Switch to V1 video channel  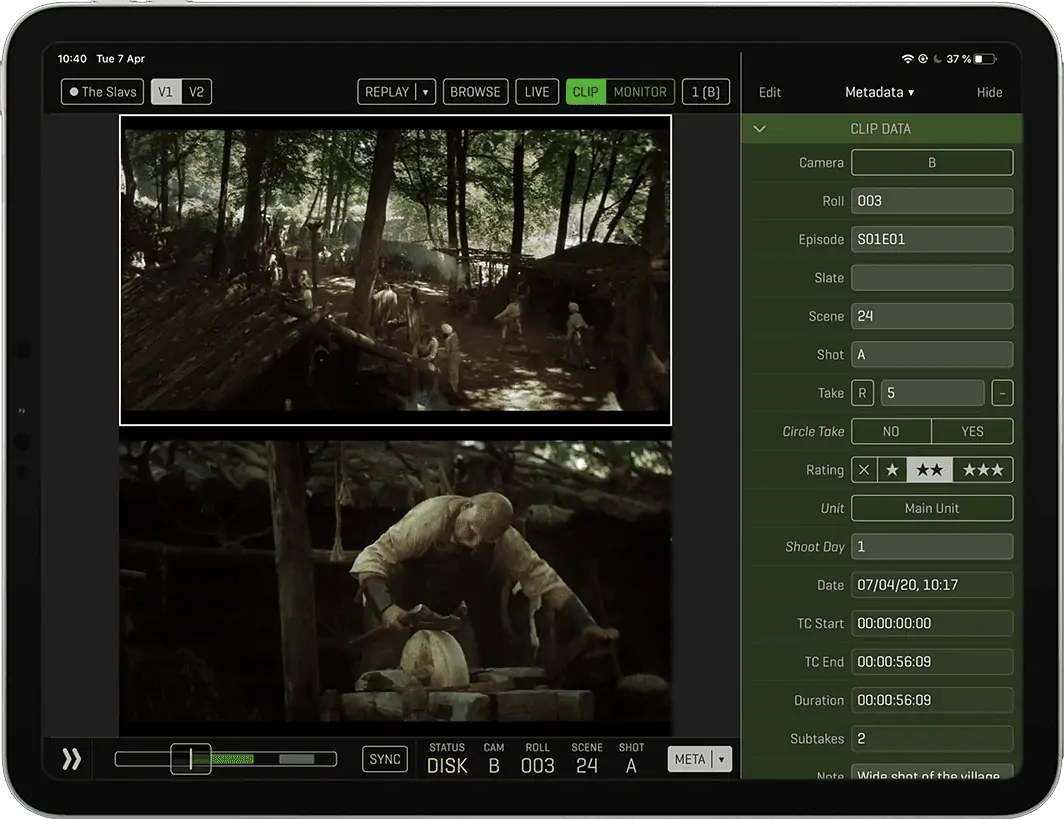pos(166,92)
